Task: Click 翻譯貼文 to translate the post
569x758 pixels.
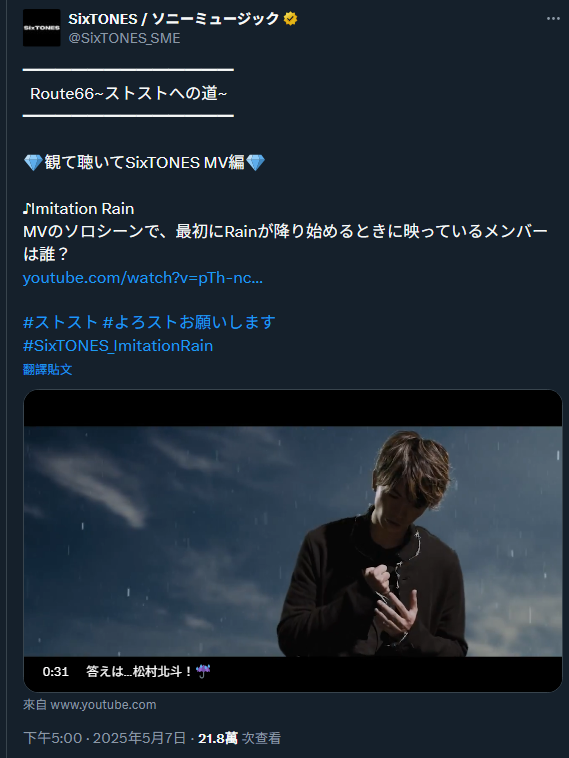Action: (47, 370)
